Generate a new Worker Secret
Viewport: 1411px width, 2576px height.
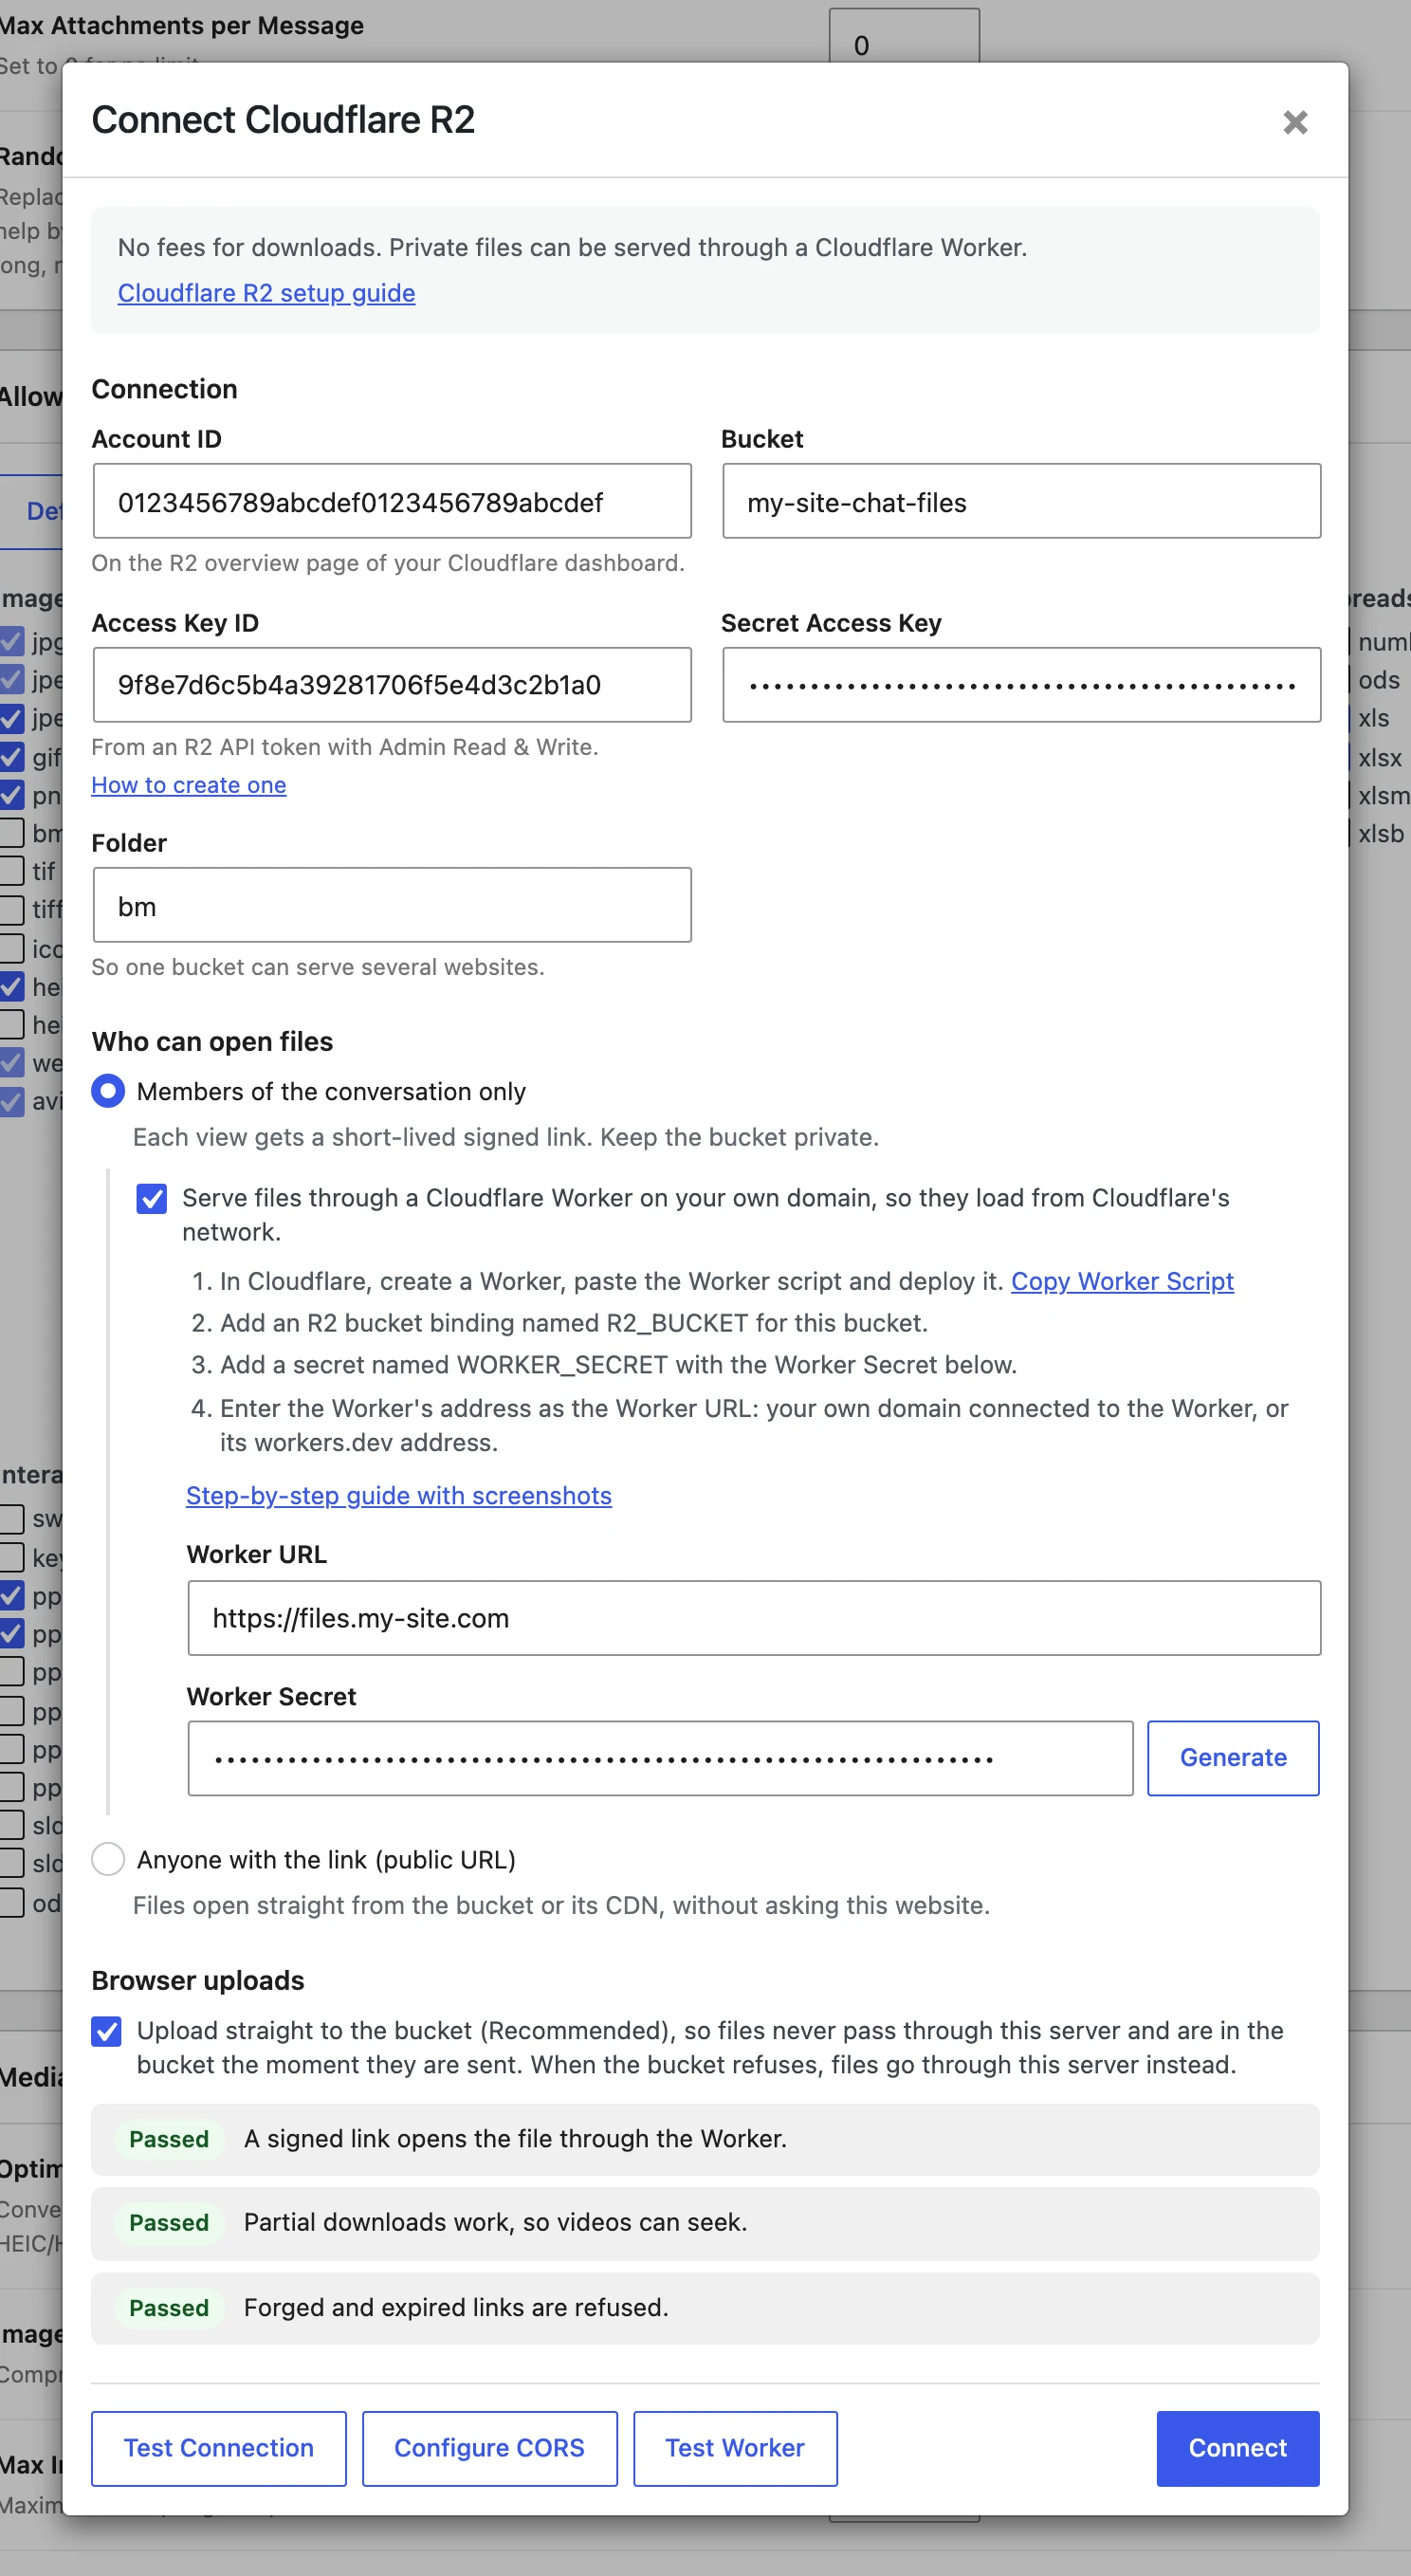[1233, 1758]
